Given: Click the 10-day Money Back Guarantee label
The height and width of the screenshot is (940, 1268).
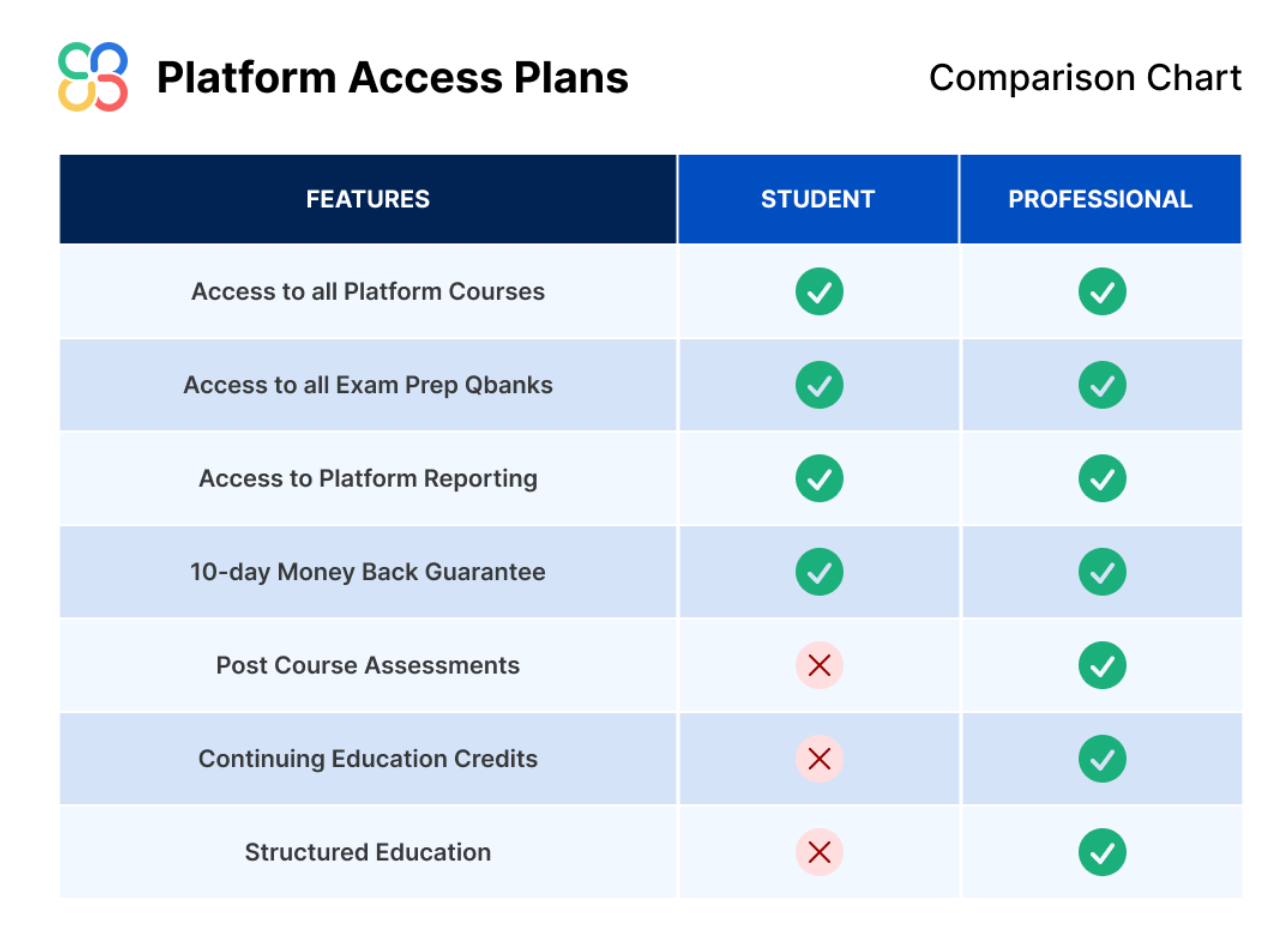Looking at the screenshot, I should pos(368,572).
